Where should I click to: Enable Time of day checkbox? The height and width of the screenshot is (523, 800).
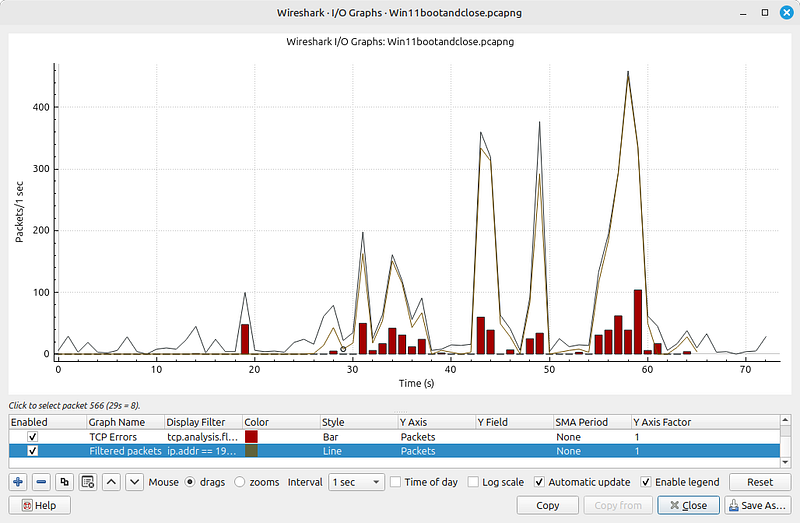395,482
